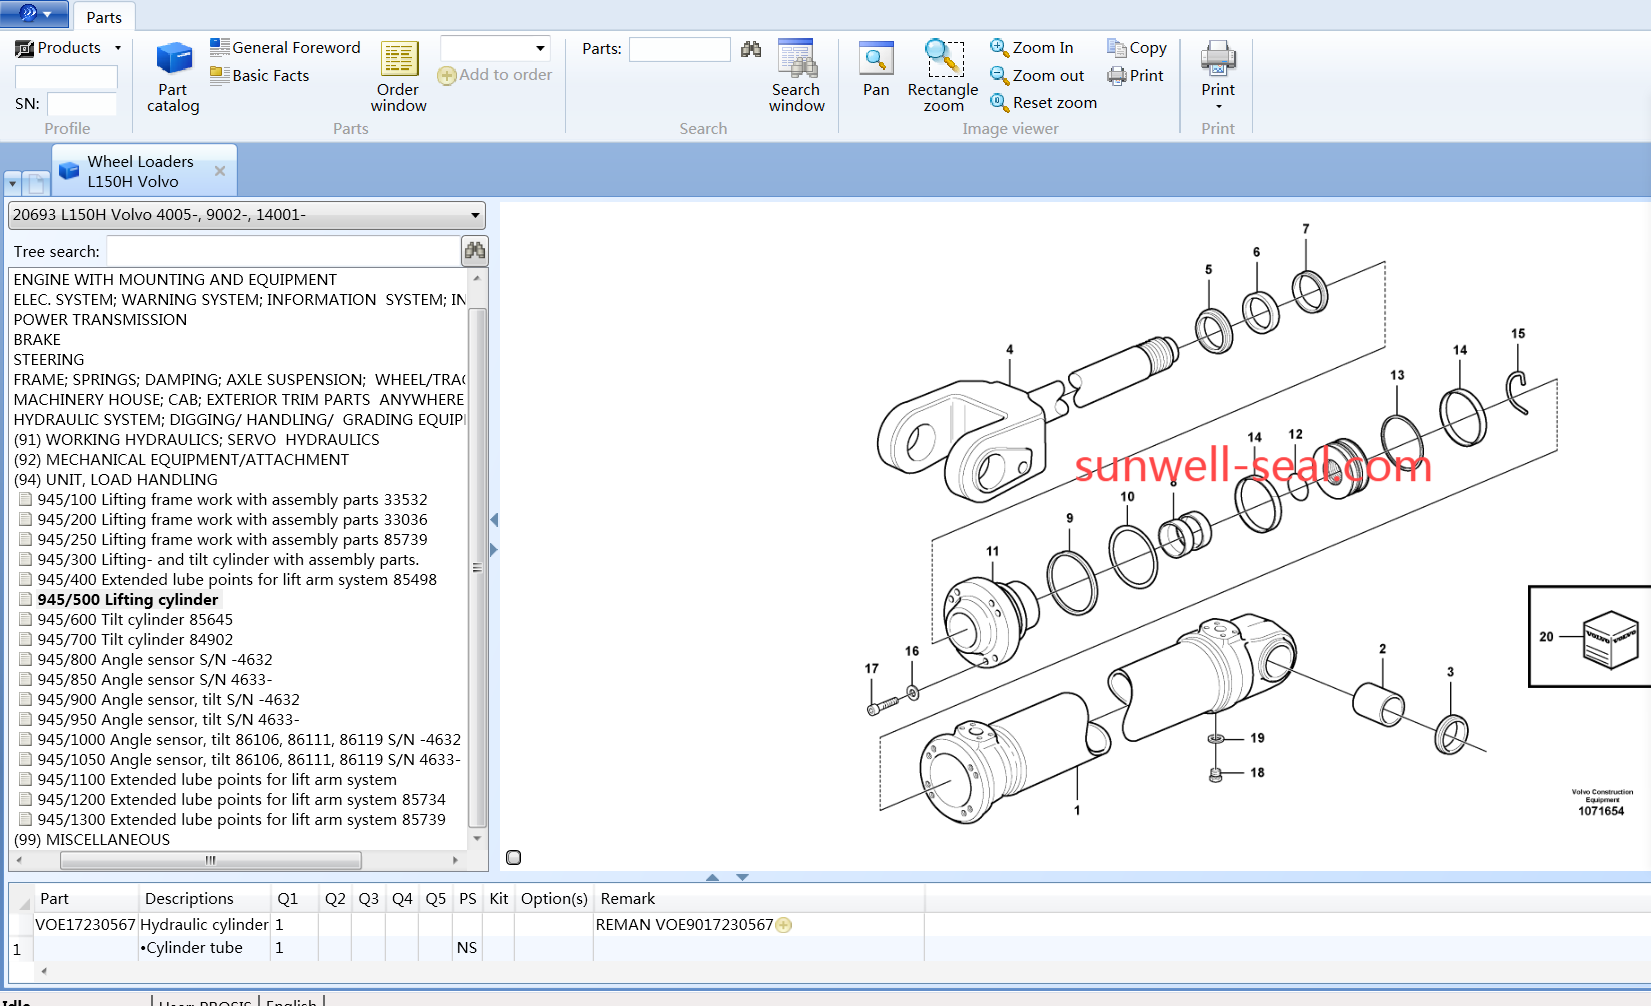This screenshot has height=1006, width=1651.
Task: Select the Pan tool
Action: [876, 70]
